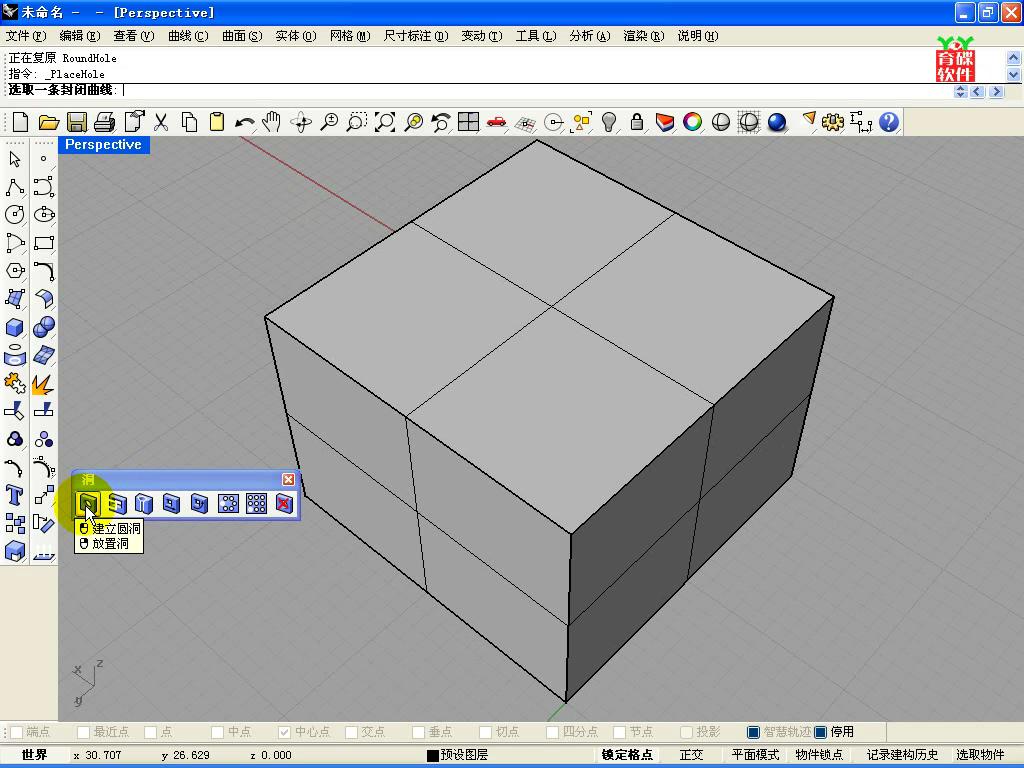
Task: Click the color wheel properties icon
Action: tap(692, 122)
